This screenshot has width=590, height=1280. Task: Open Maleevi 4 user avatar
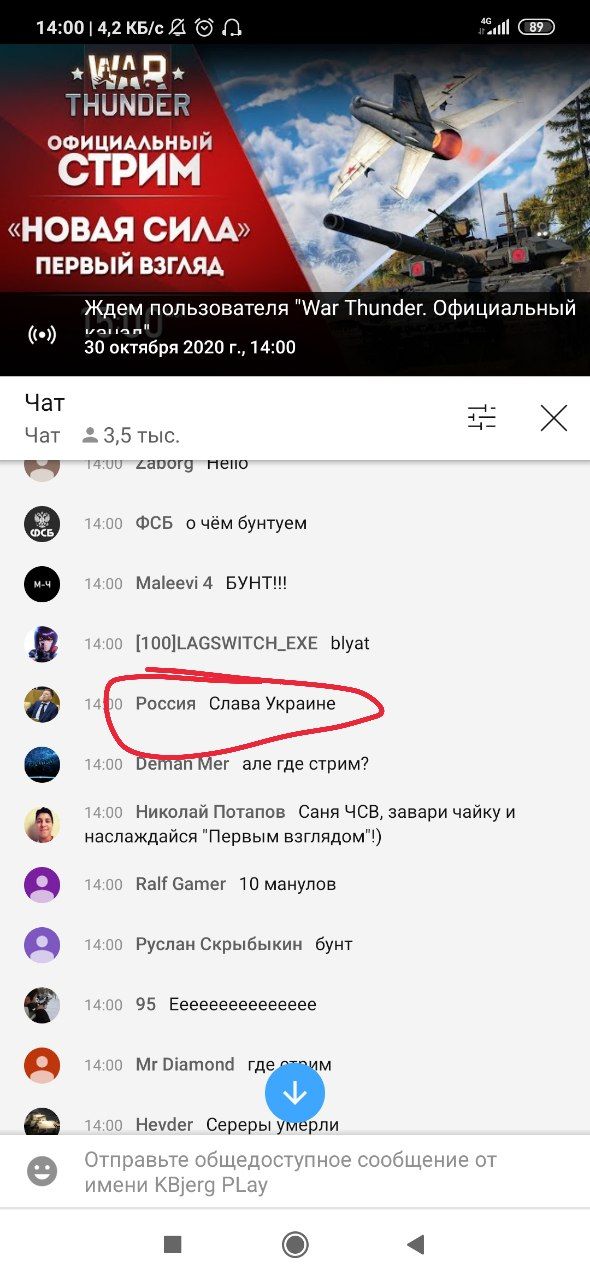point(42,584)
